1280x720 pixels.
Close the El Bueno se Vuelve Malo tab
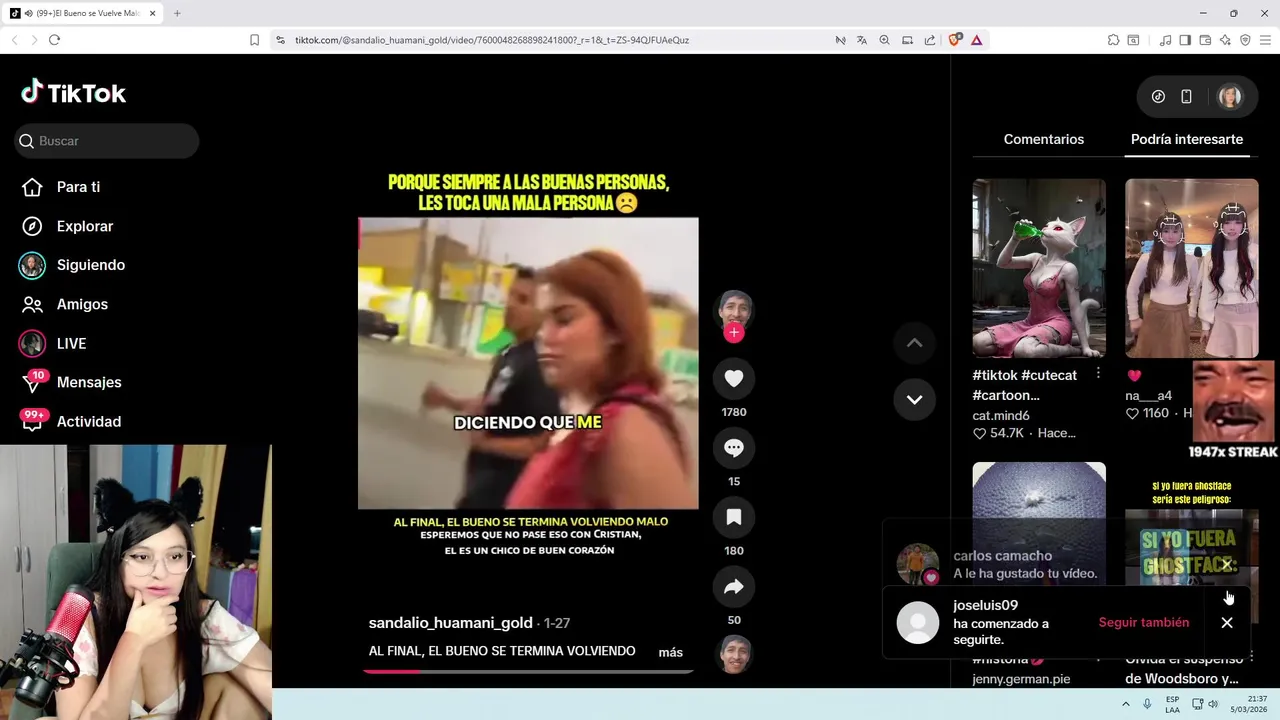coord(153,13)
